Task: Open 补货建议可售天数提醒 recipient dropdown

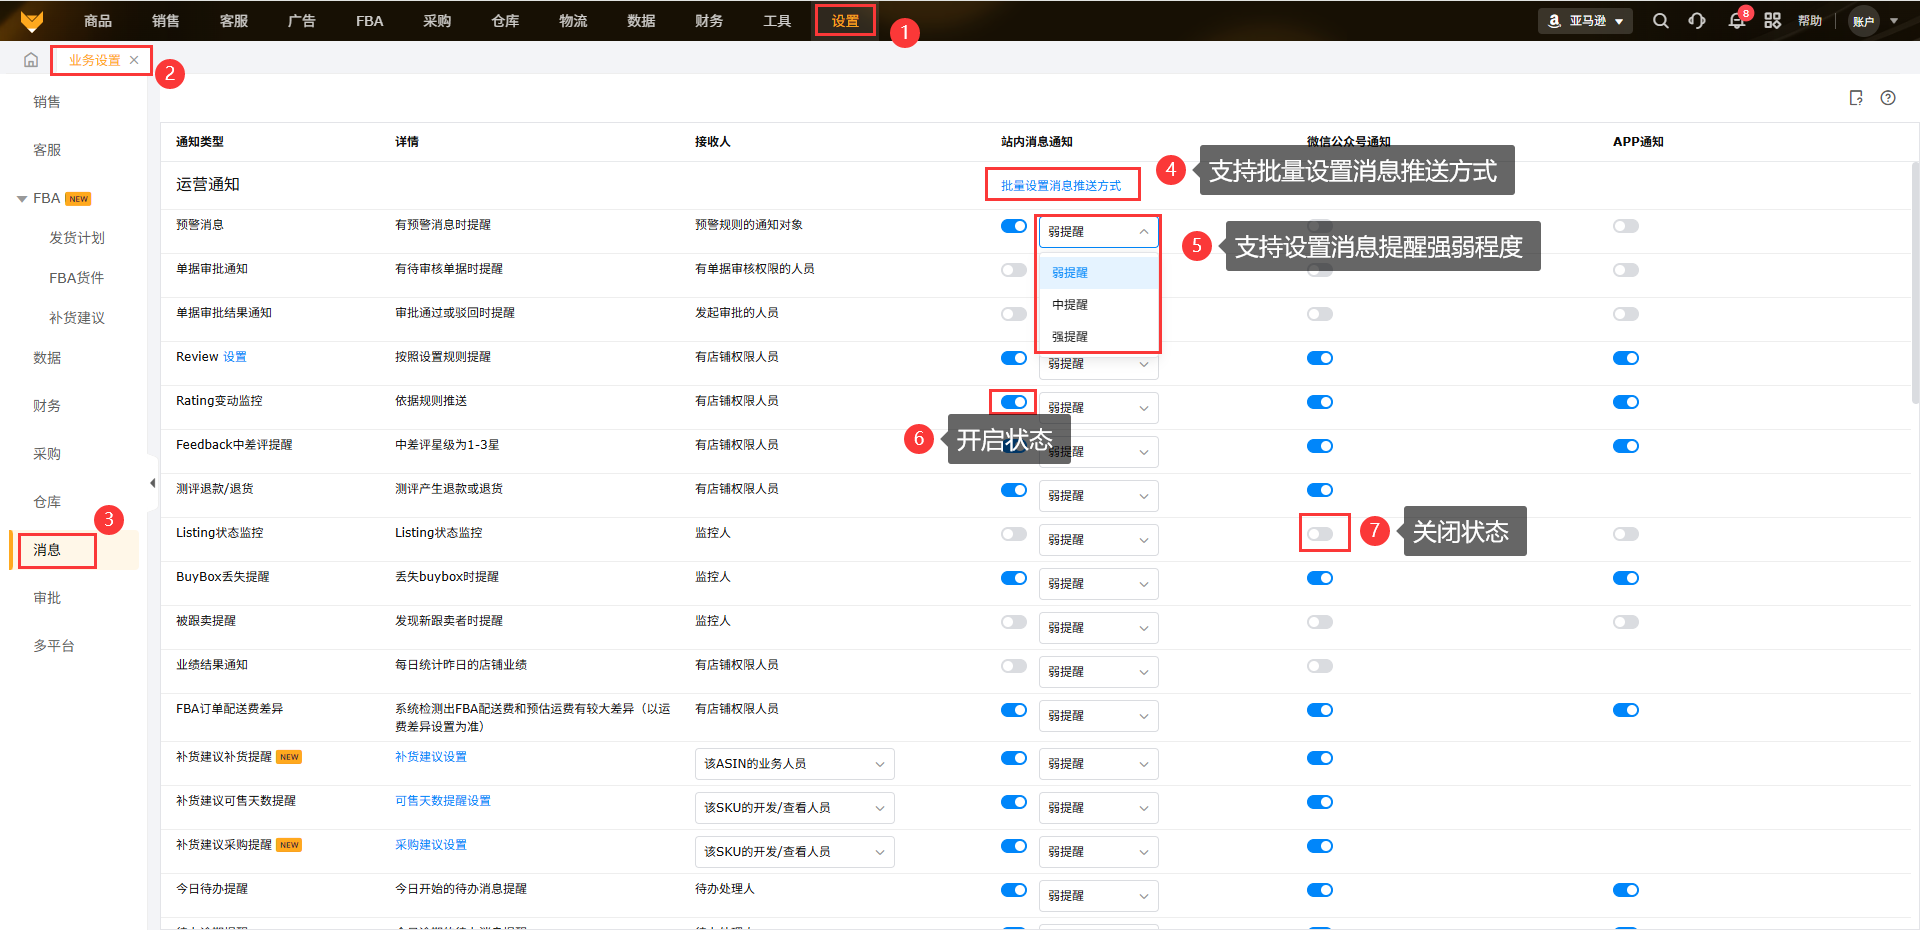Action: pos(794,808)
